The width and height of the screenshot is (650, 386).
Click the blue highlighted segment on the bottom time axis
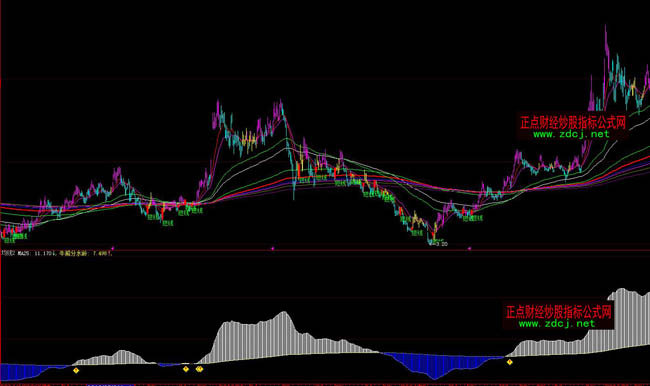[110, 385]
